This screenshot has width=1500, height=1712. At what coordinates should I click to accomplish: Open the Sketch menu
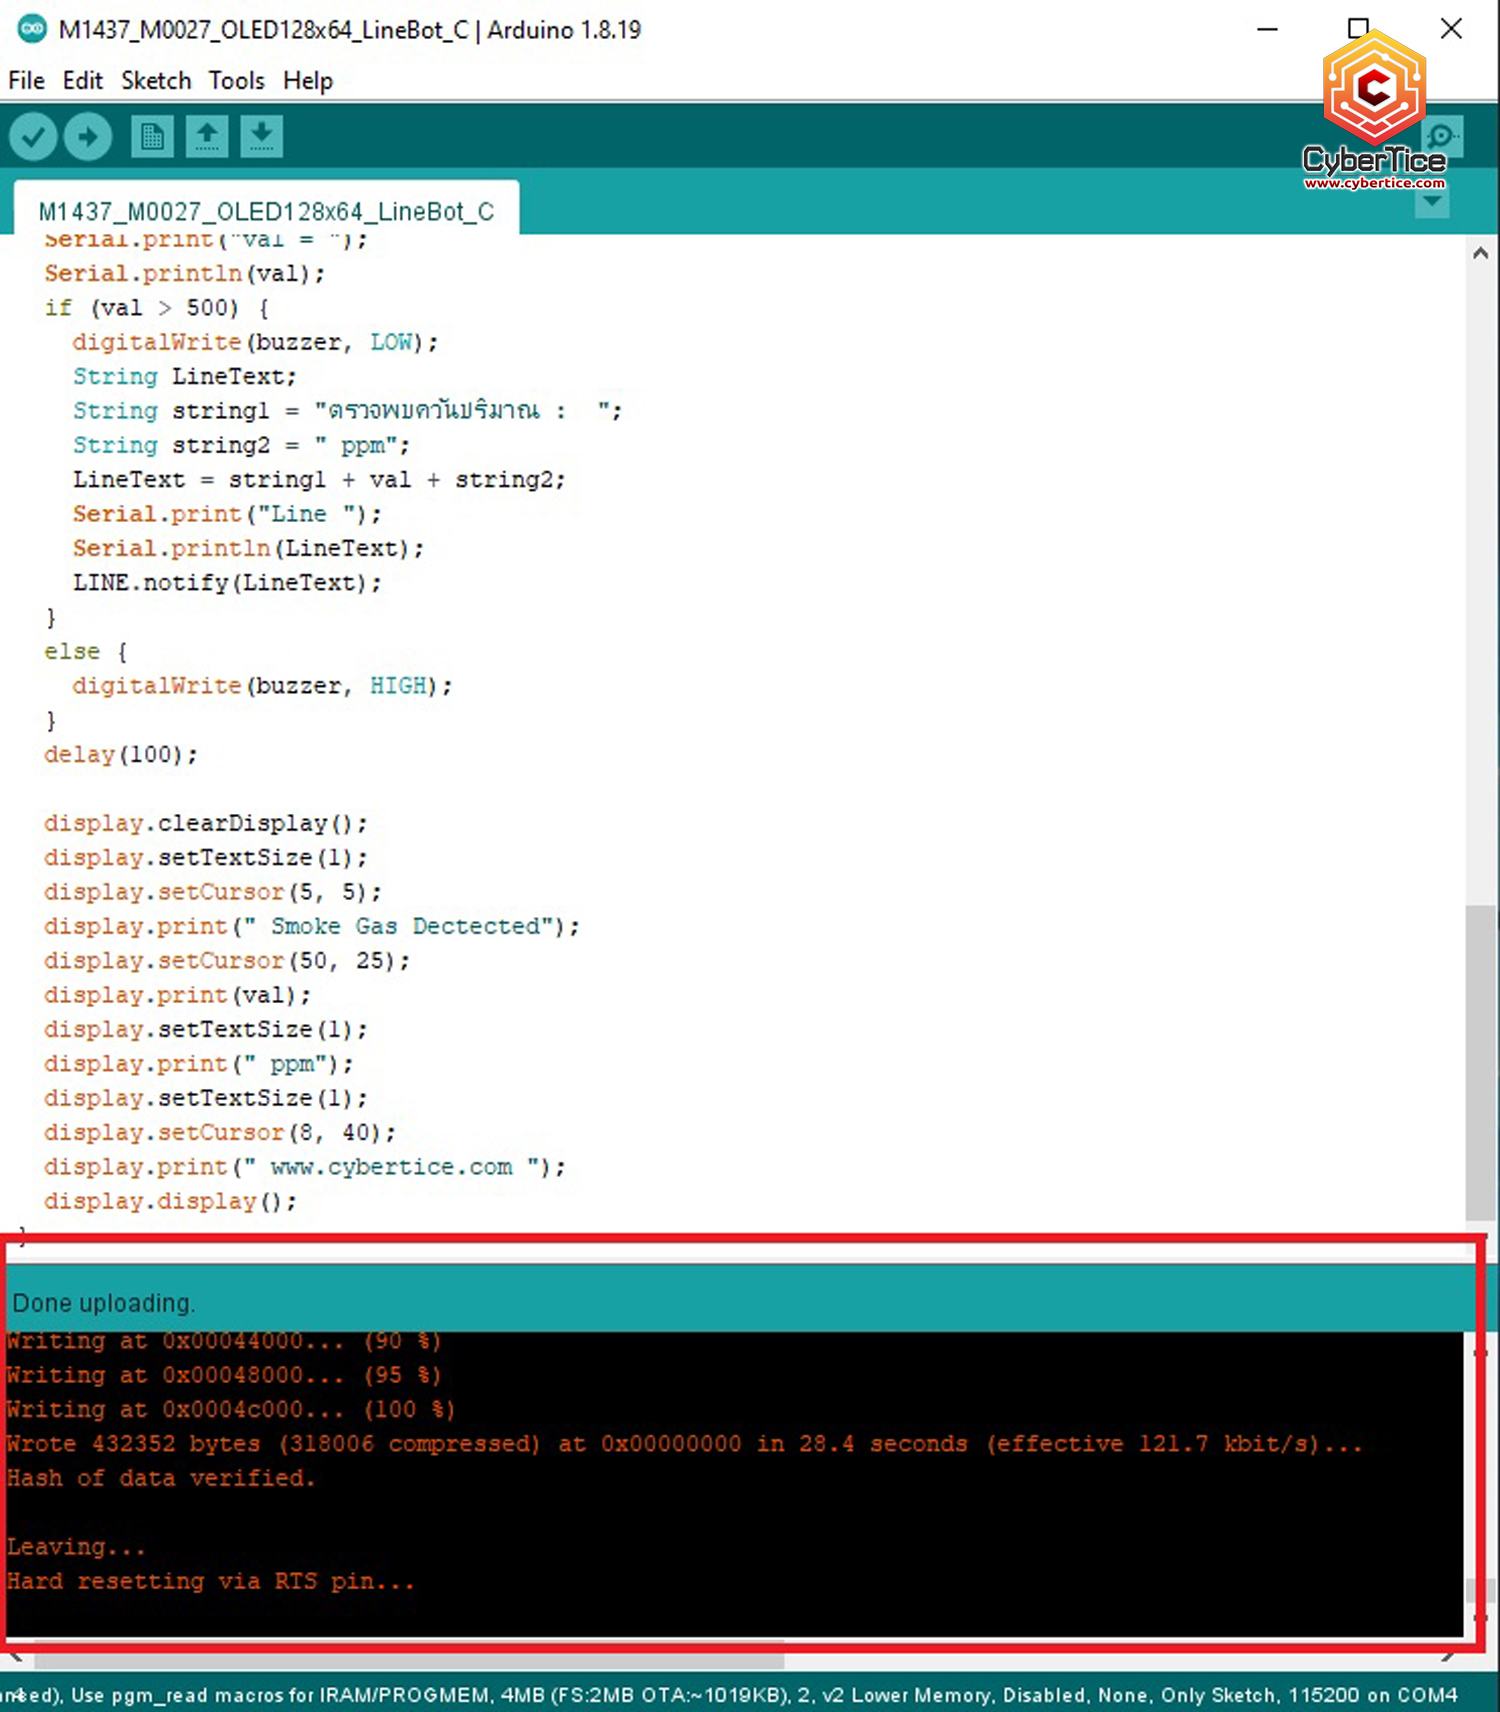coord(156,80)
